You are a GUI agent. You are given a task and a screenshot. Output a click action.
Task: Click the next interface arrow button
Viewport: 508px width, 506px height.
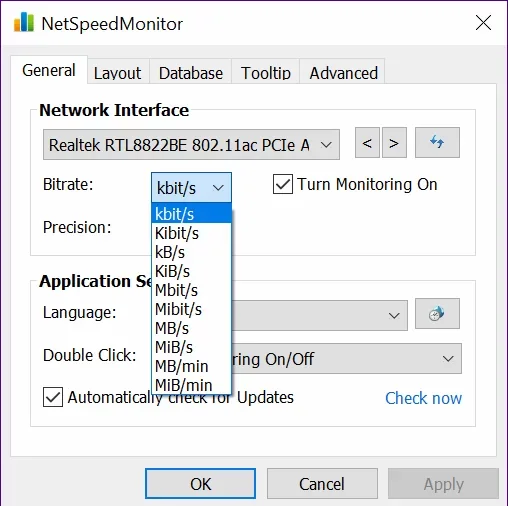(x=394, y=142)
